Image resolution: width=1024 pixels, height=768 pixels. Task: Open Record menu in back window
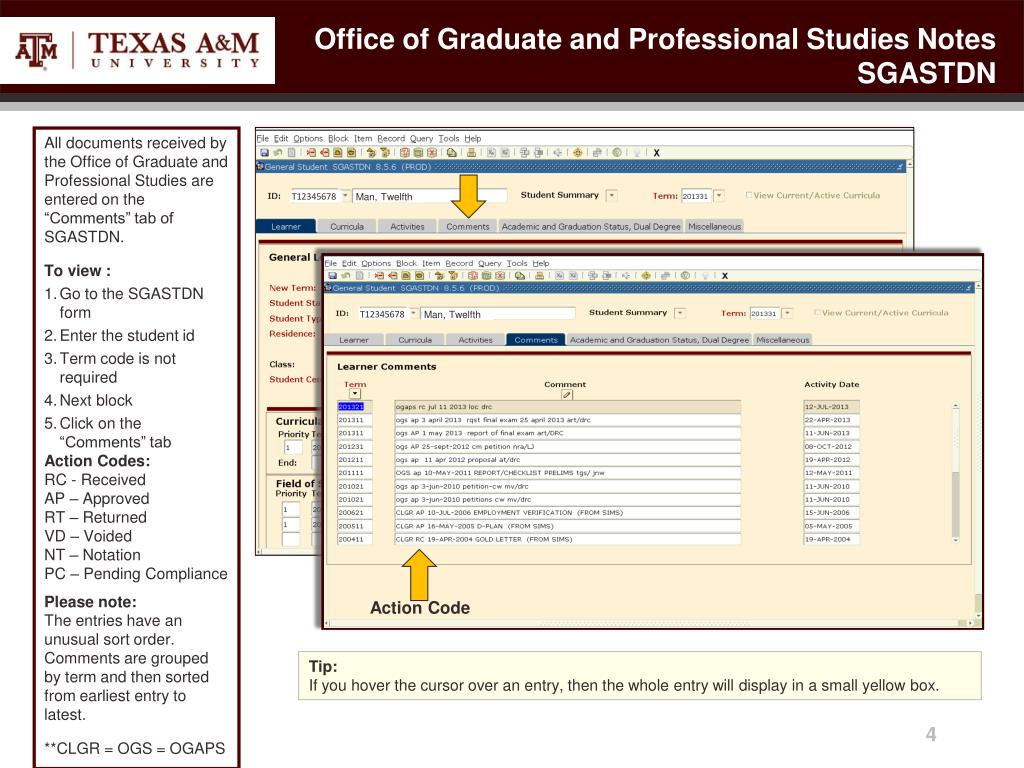click(391, 138)
